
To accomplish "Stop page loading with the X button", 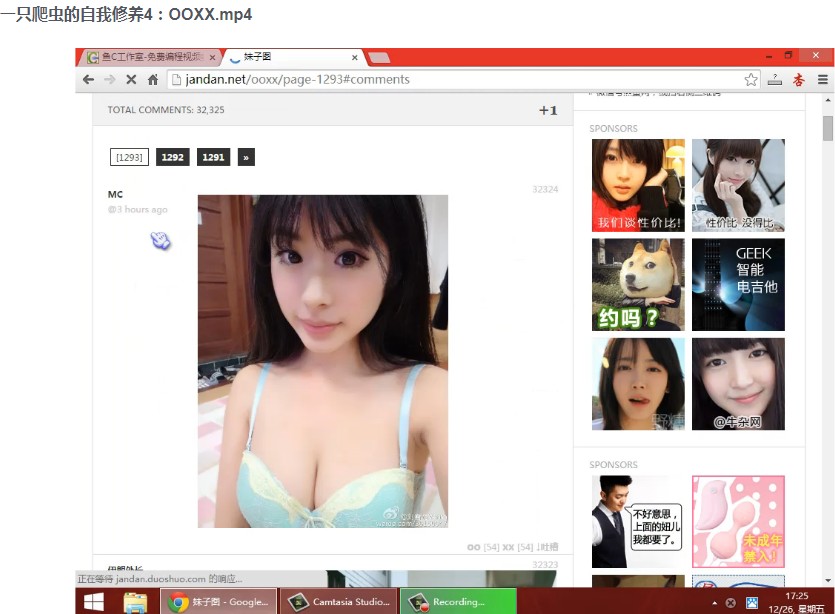I will [131, 79].
